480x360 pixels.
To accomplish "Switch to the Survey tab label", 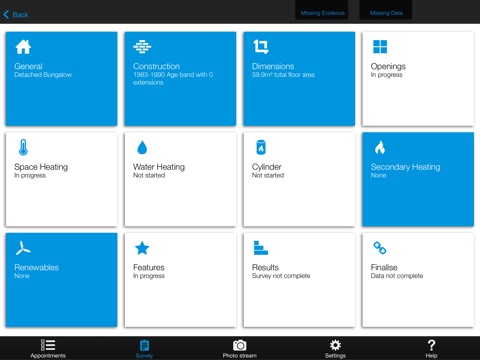I will pos(144,356).
